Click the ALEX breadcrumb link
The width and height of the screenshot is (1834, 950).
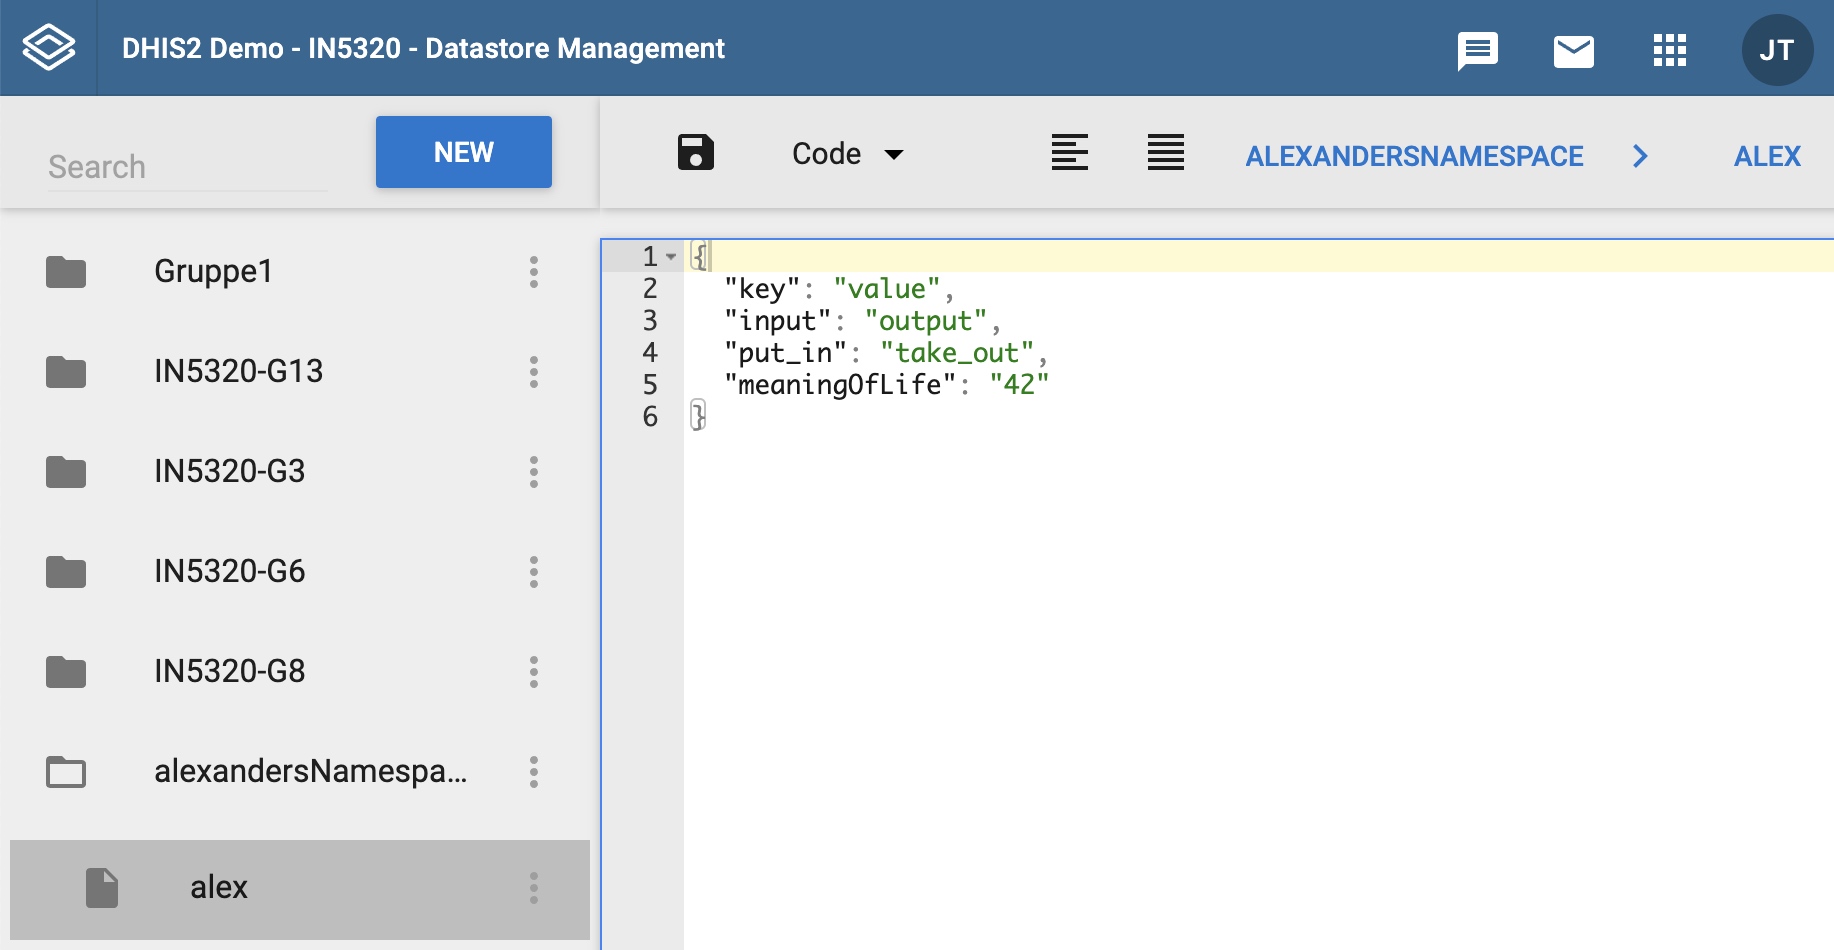click(x=1767, y=156)
